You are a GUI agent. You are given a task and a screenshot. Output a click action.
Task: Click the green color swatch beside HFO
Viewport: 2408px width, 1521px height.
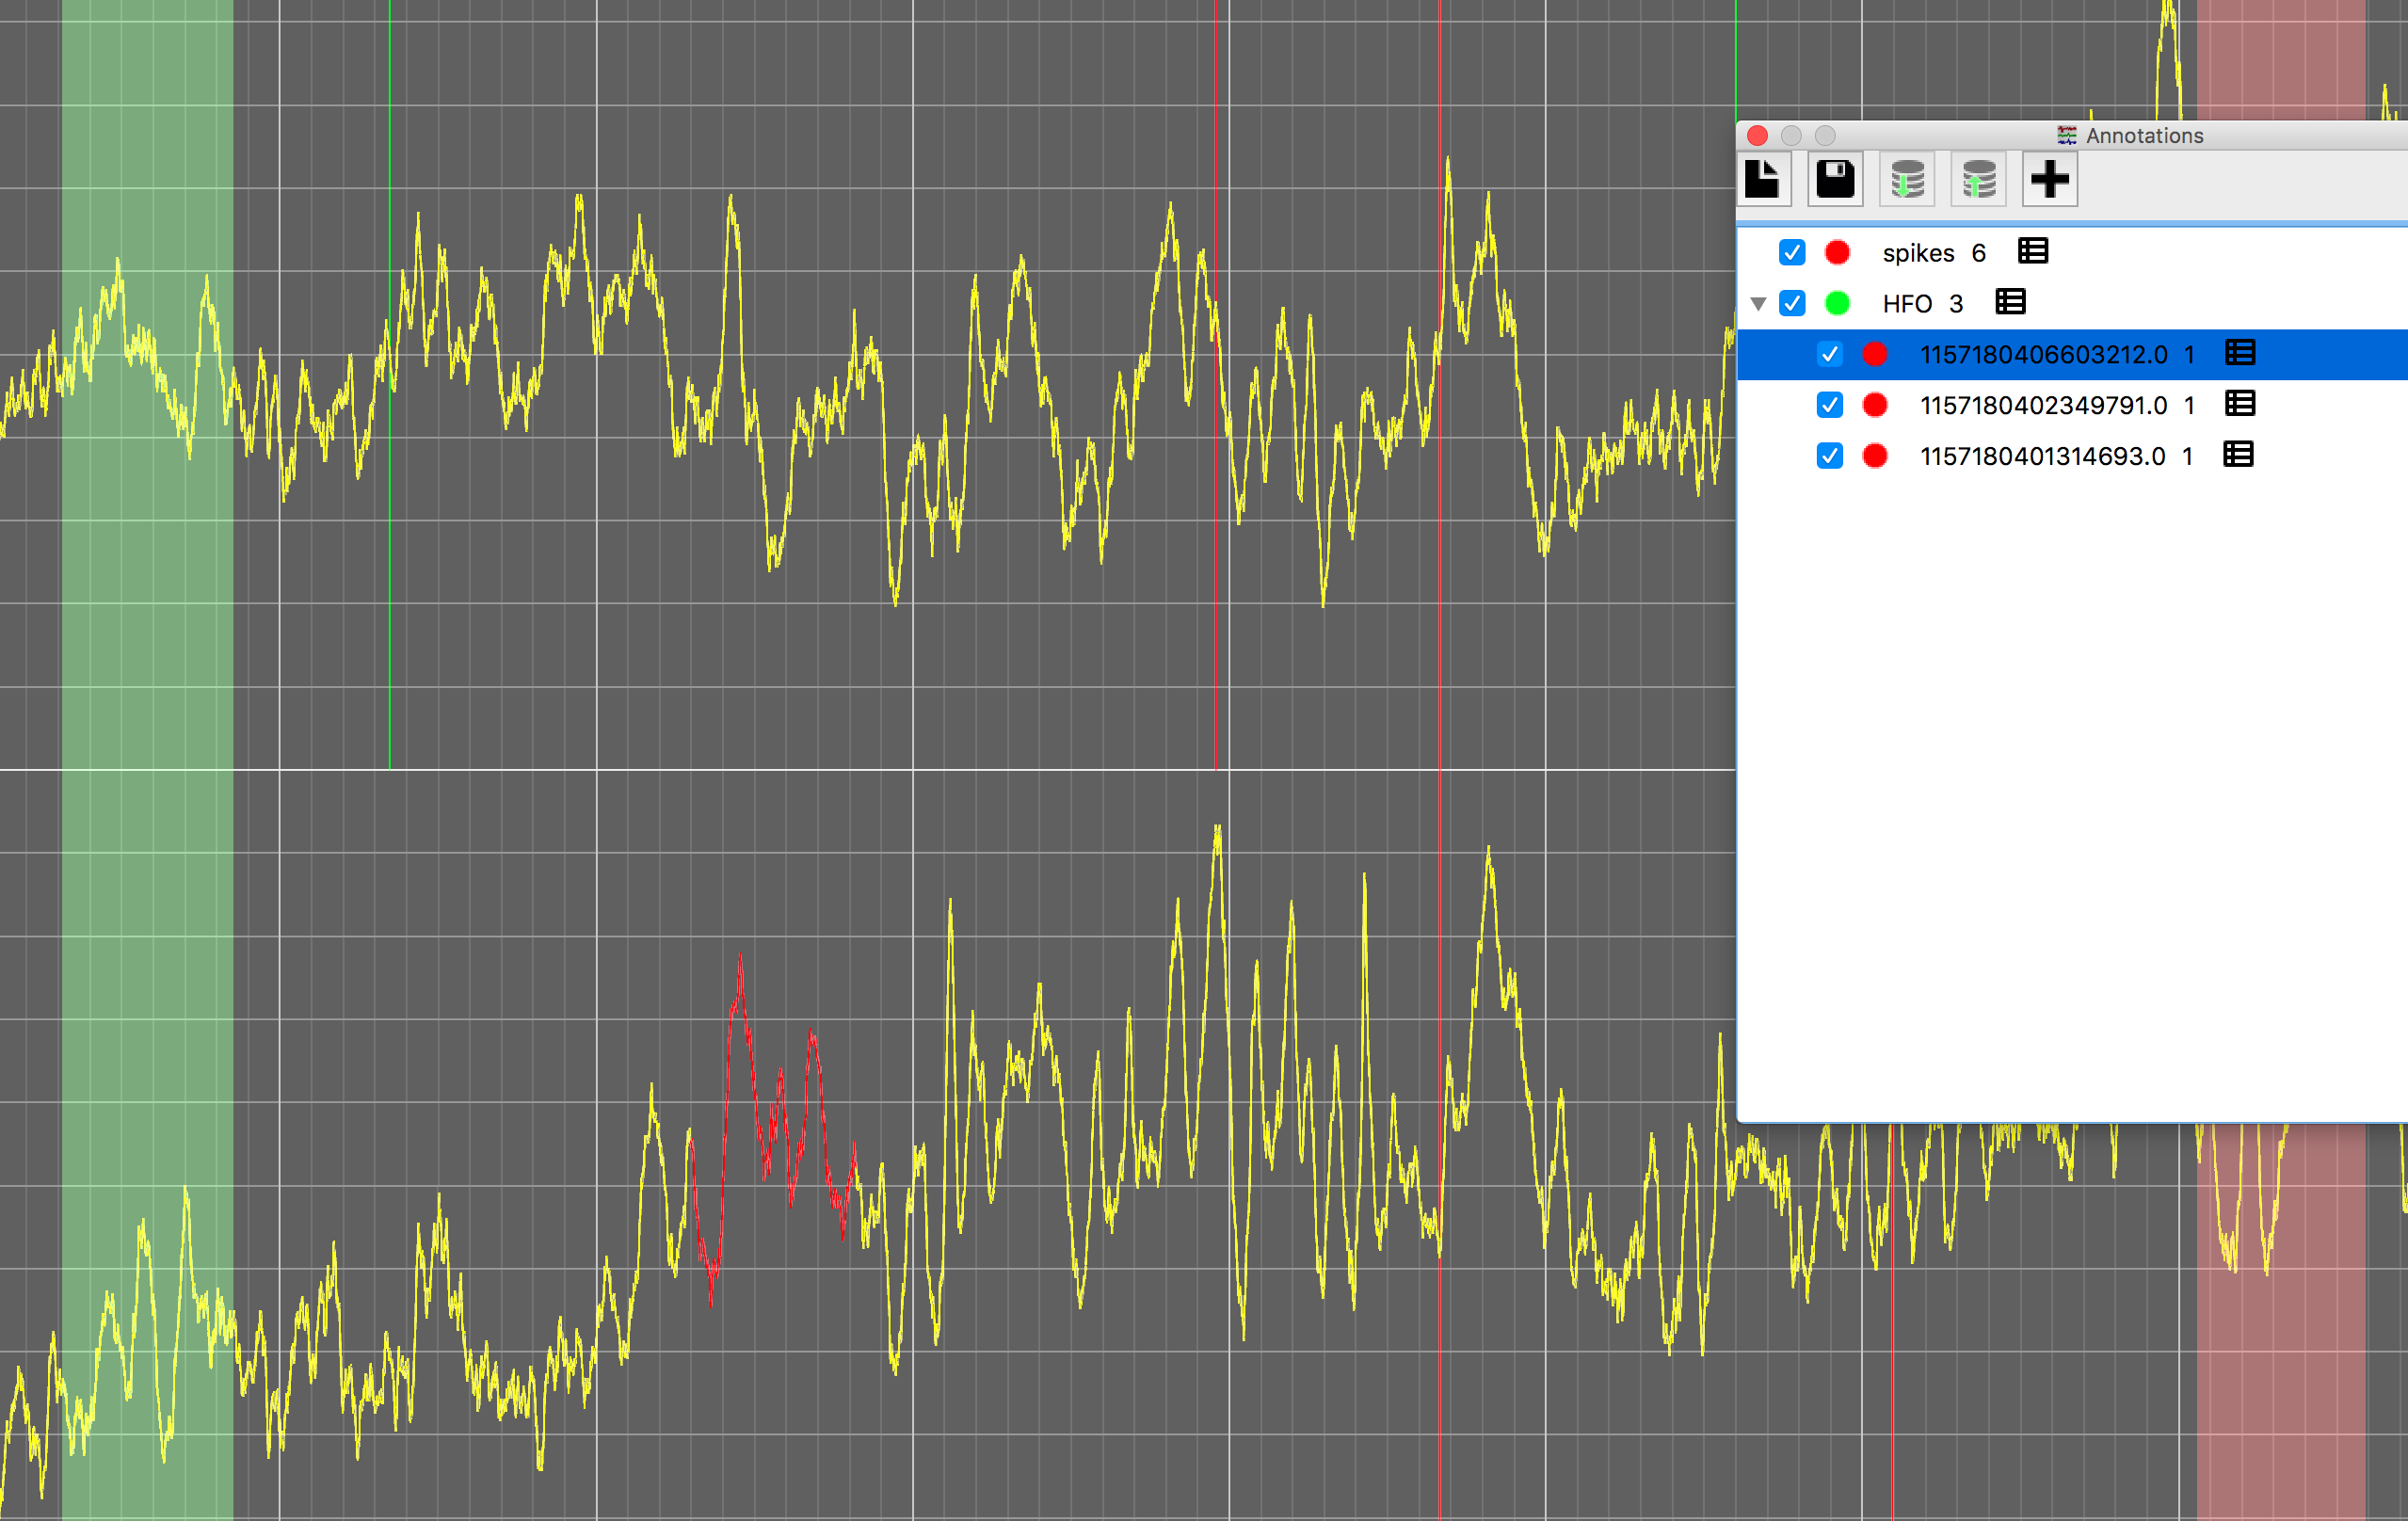[x=1836, y=303]
